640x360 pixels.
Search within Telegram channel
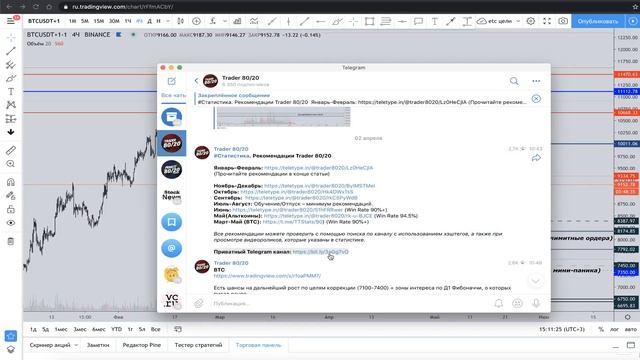[514, 81]
